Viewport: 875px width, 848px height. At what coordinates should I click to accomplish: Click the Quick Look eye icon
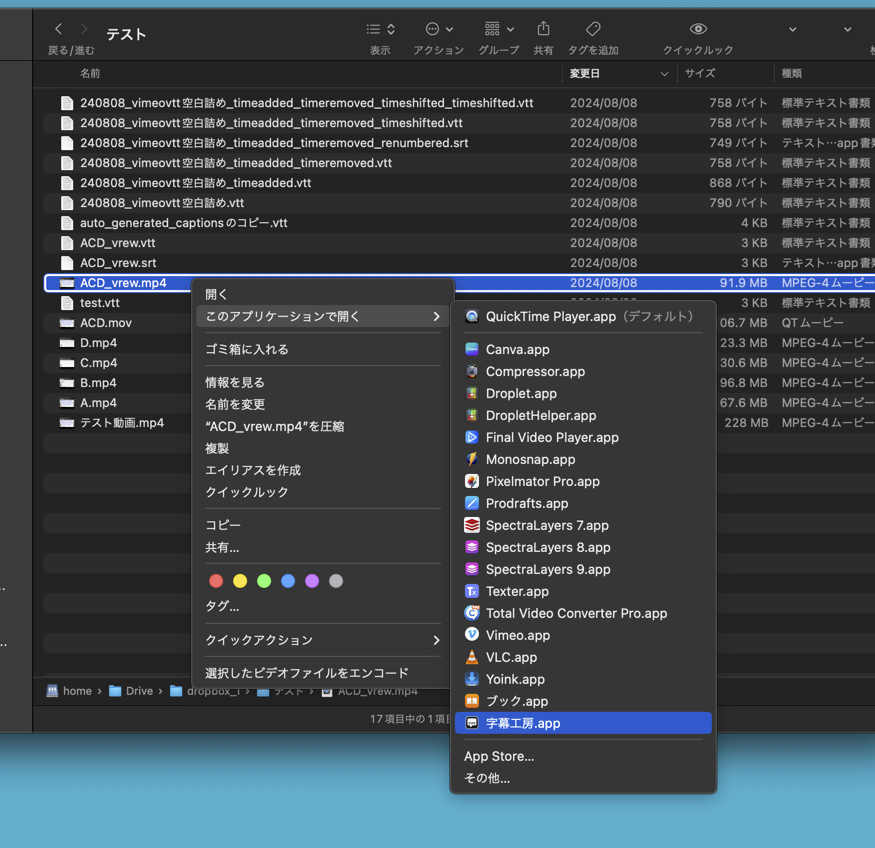[x=698, y=29]
